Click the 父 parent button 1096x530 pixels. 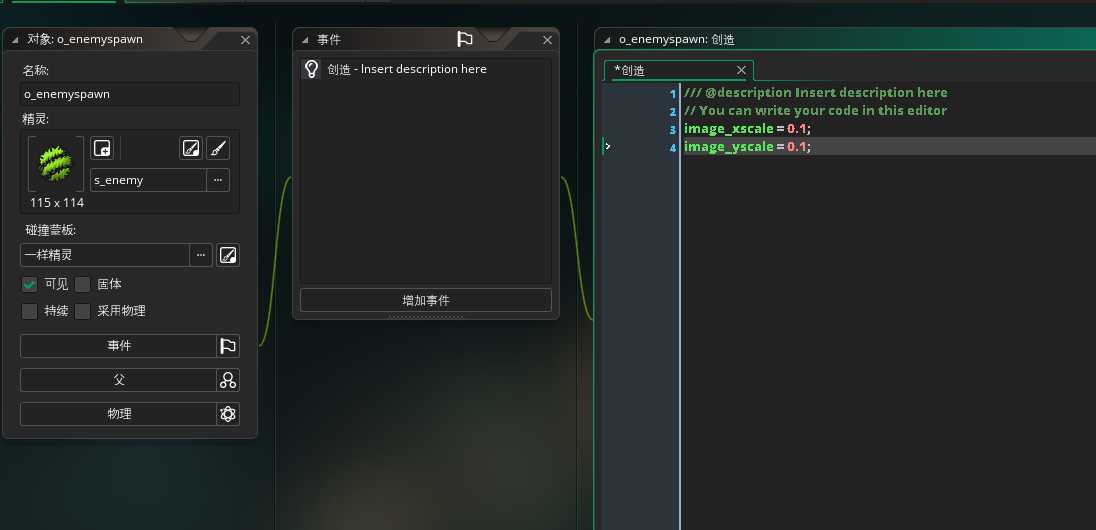(119, 380)
